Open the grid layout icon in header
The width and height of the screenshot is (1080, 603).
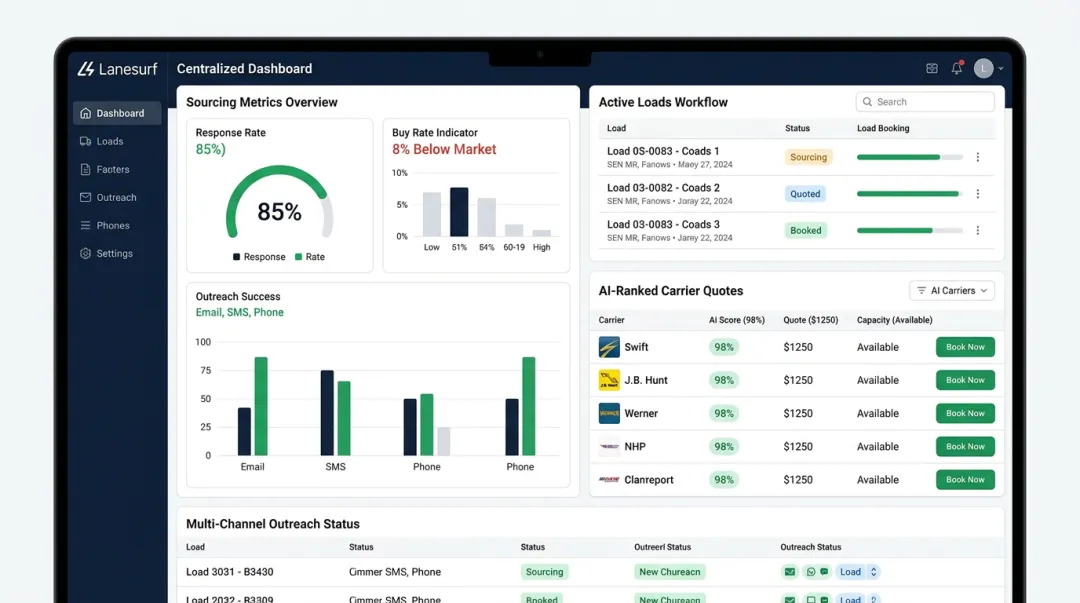tap(932, 68)
